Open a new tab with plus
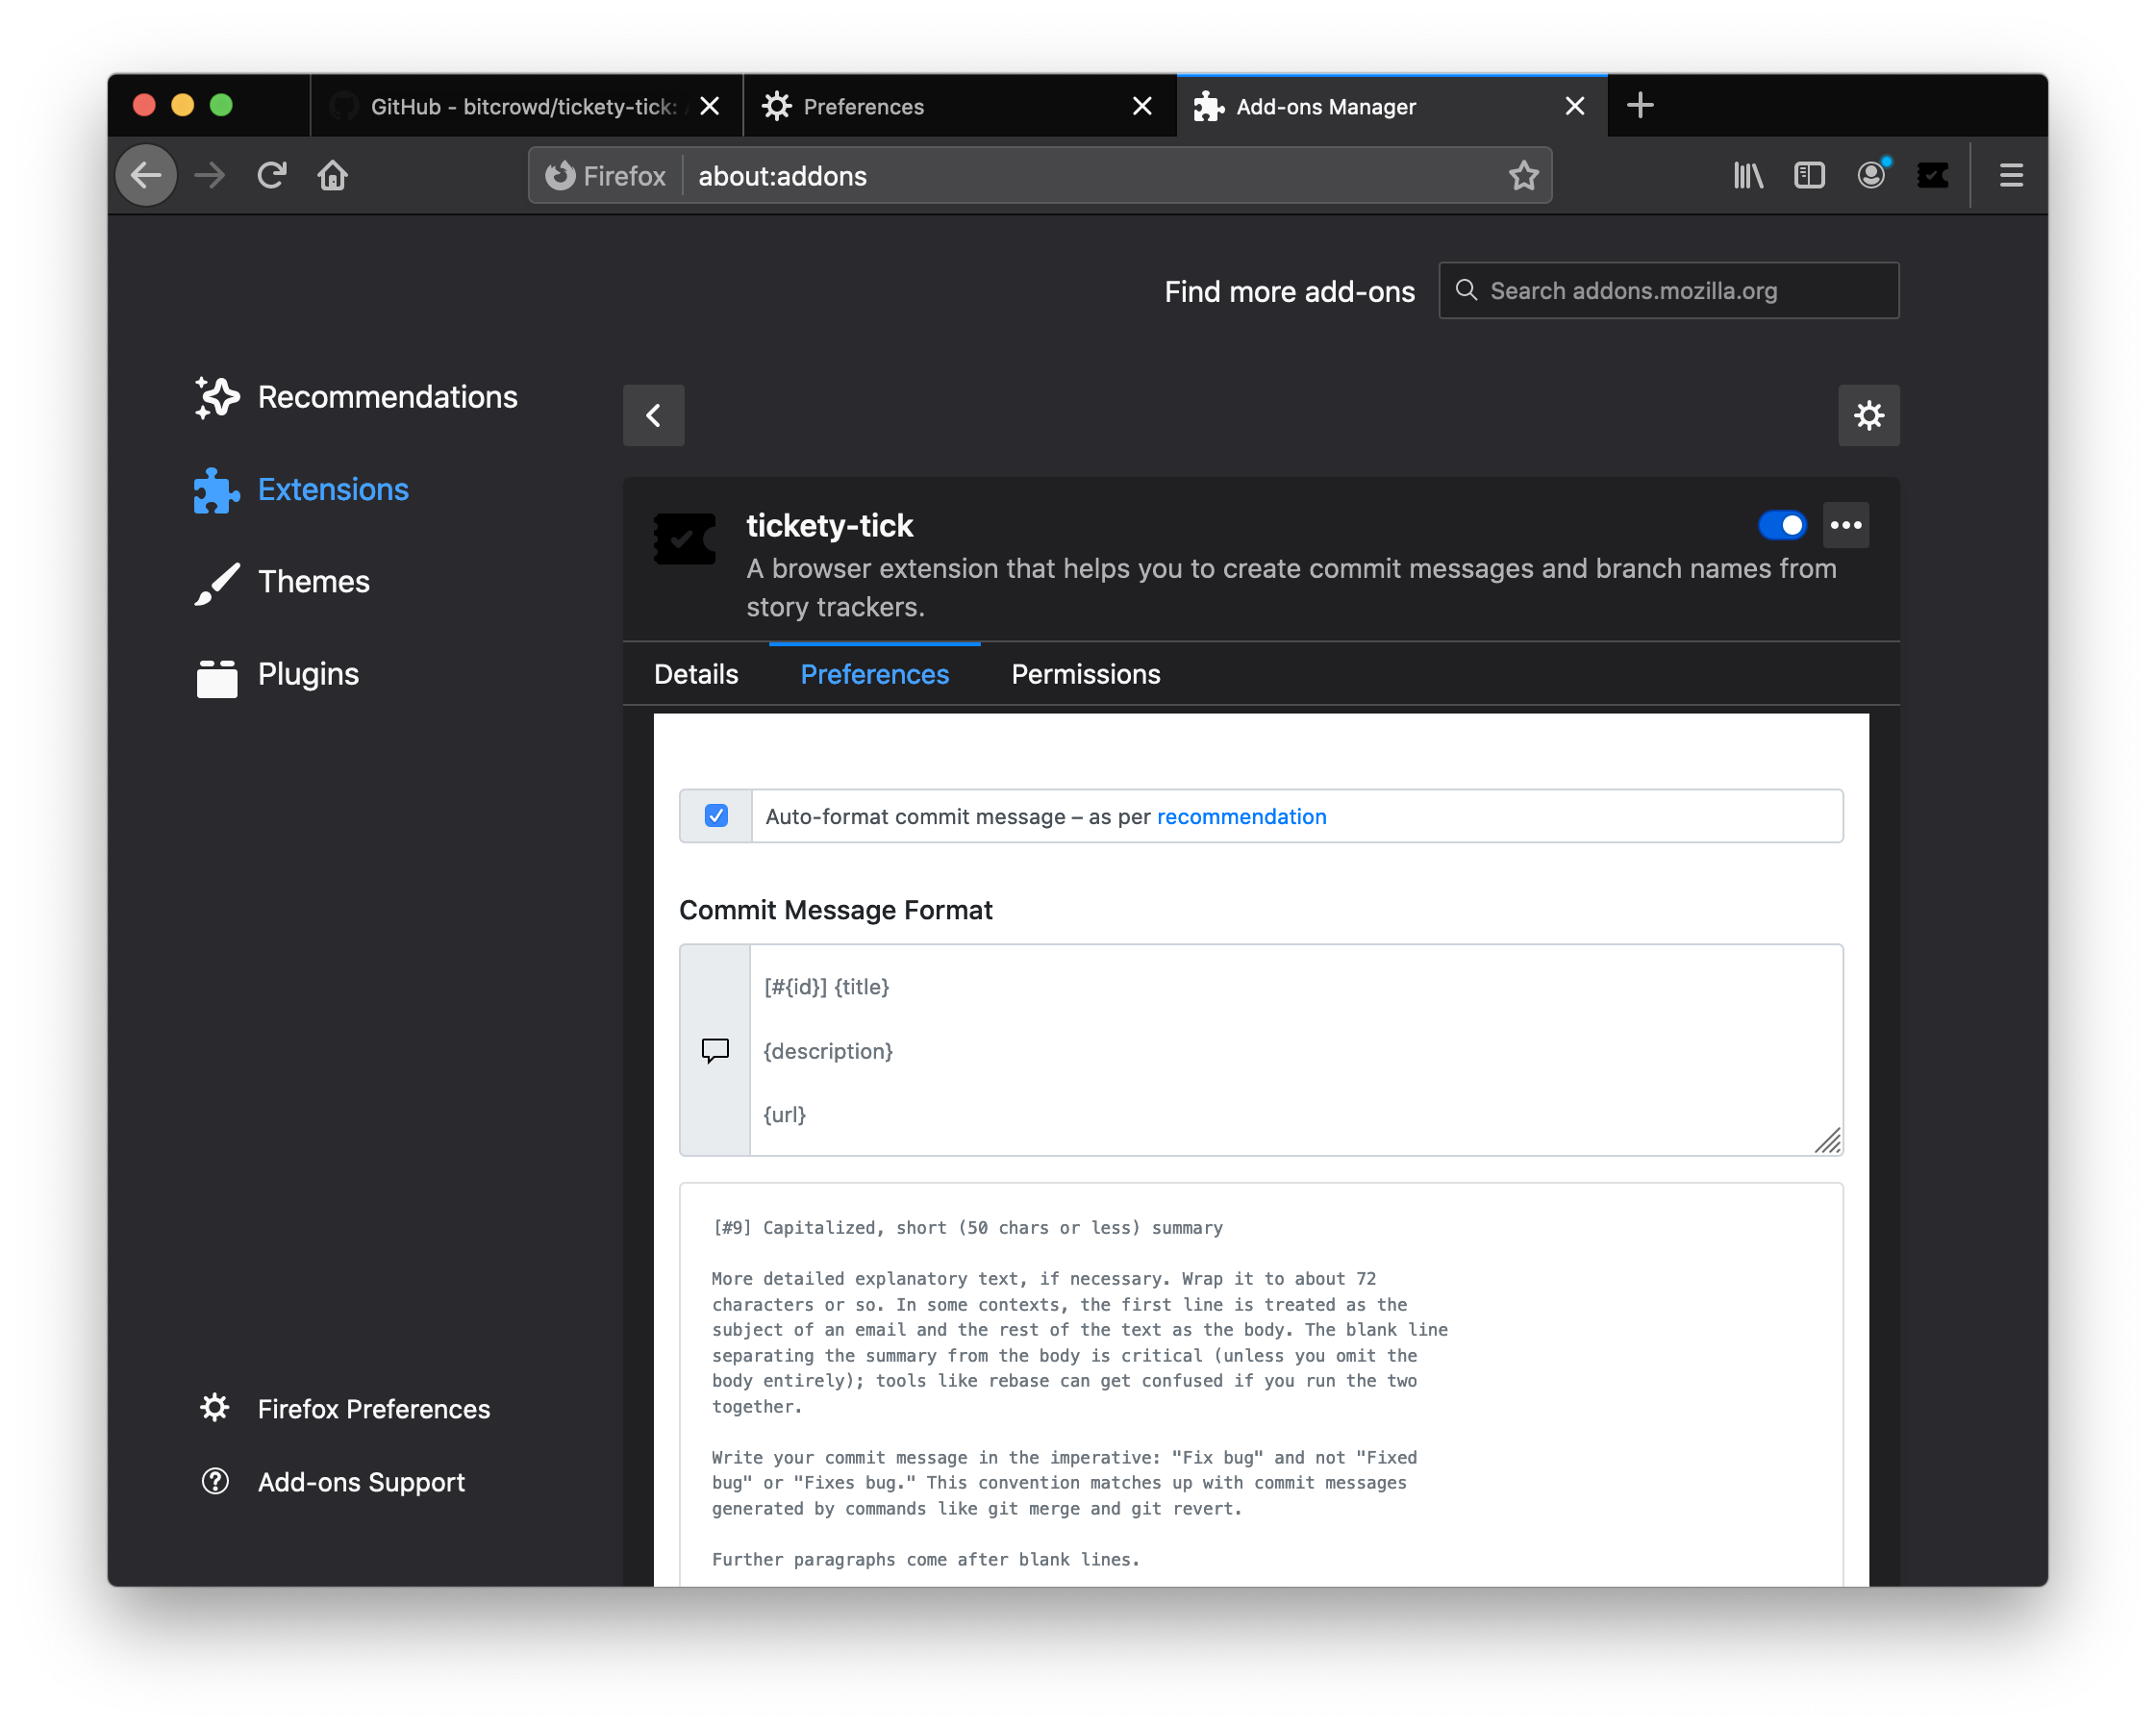The height and width of the screenshot is (1729, 2156). point(1640,106)
